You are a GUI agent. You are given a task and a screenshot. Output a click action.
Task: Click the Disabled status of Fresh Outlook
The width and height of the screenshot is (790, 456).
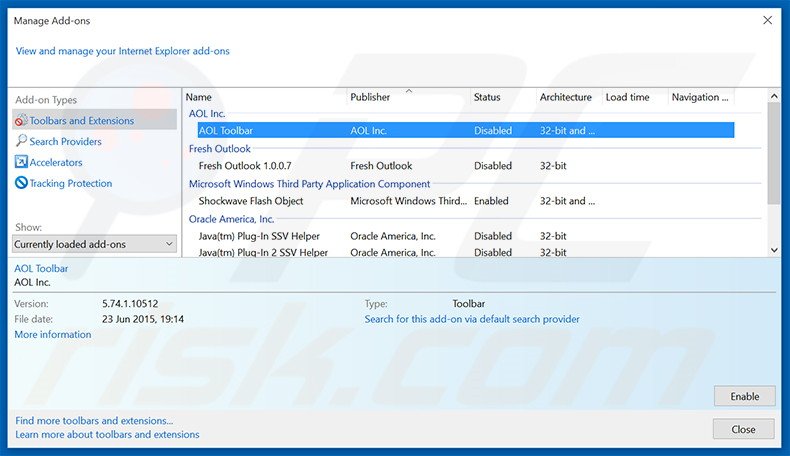click(x=493, y=166)
